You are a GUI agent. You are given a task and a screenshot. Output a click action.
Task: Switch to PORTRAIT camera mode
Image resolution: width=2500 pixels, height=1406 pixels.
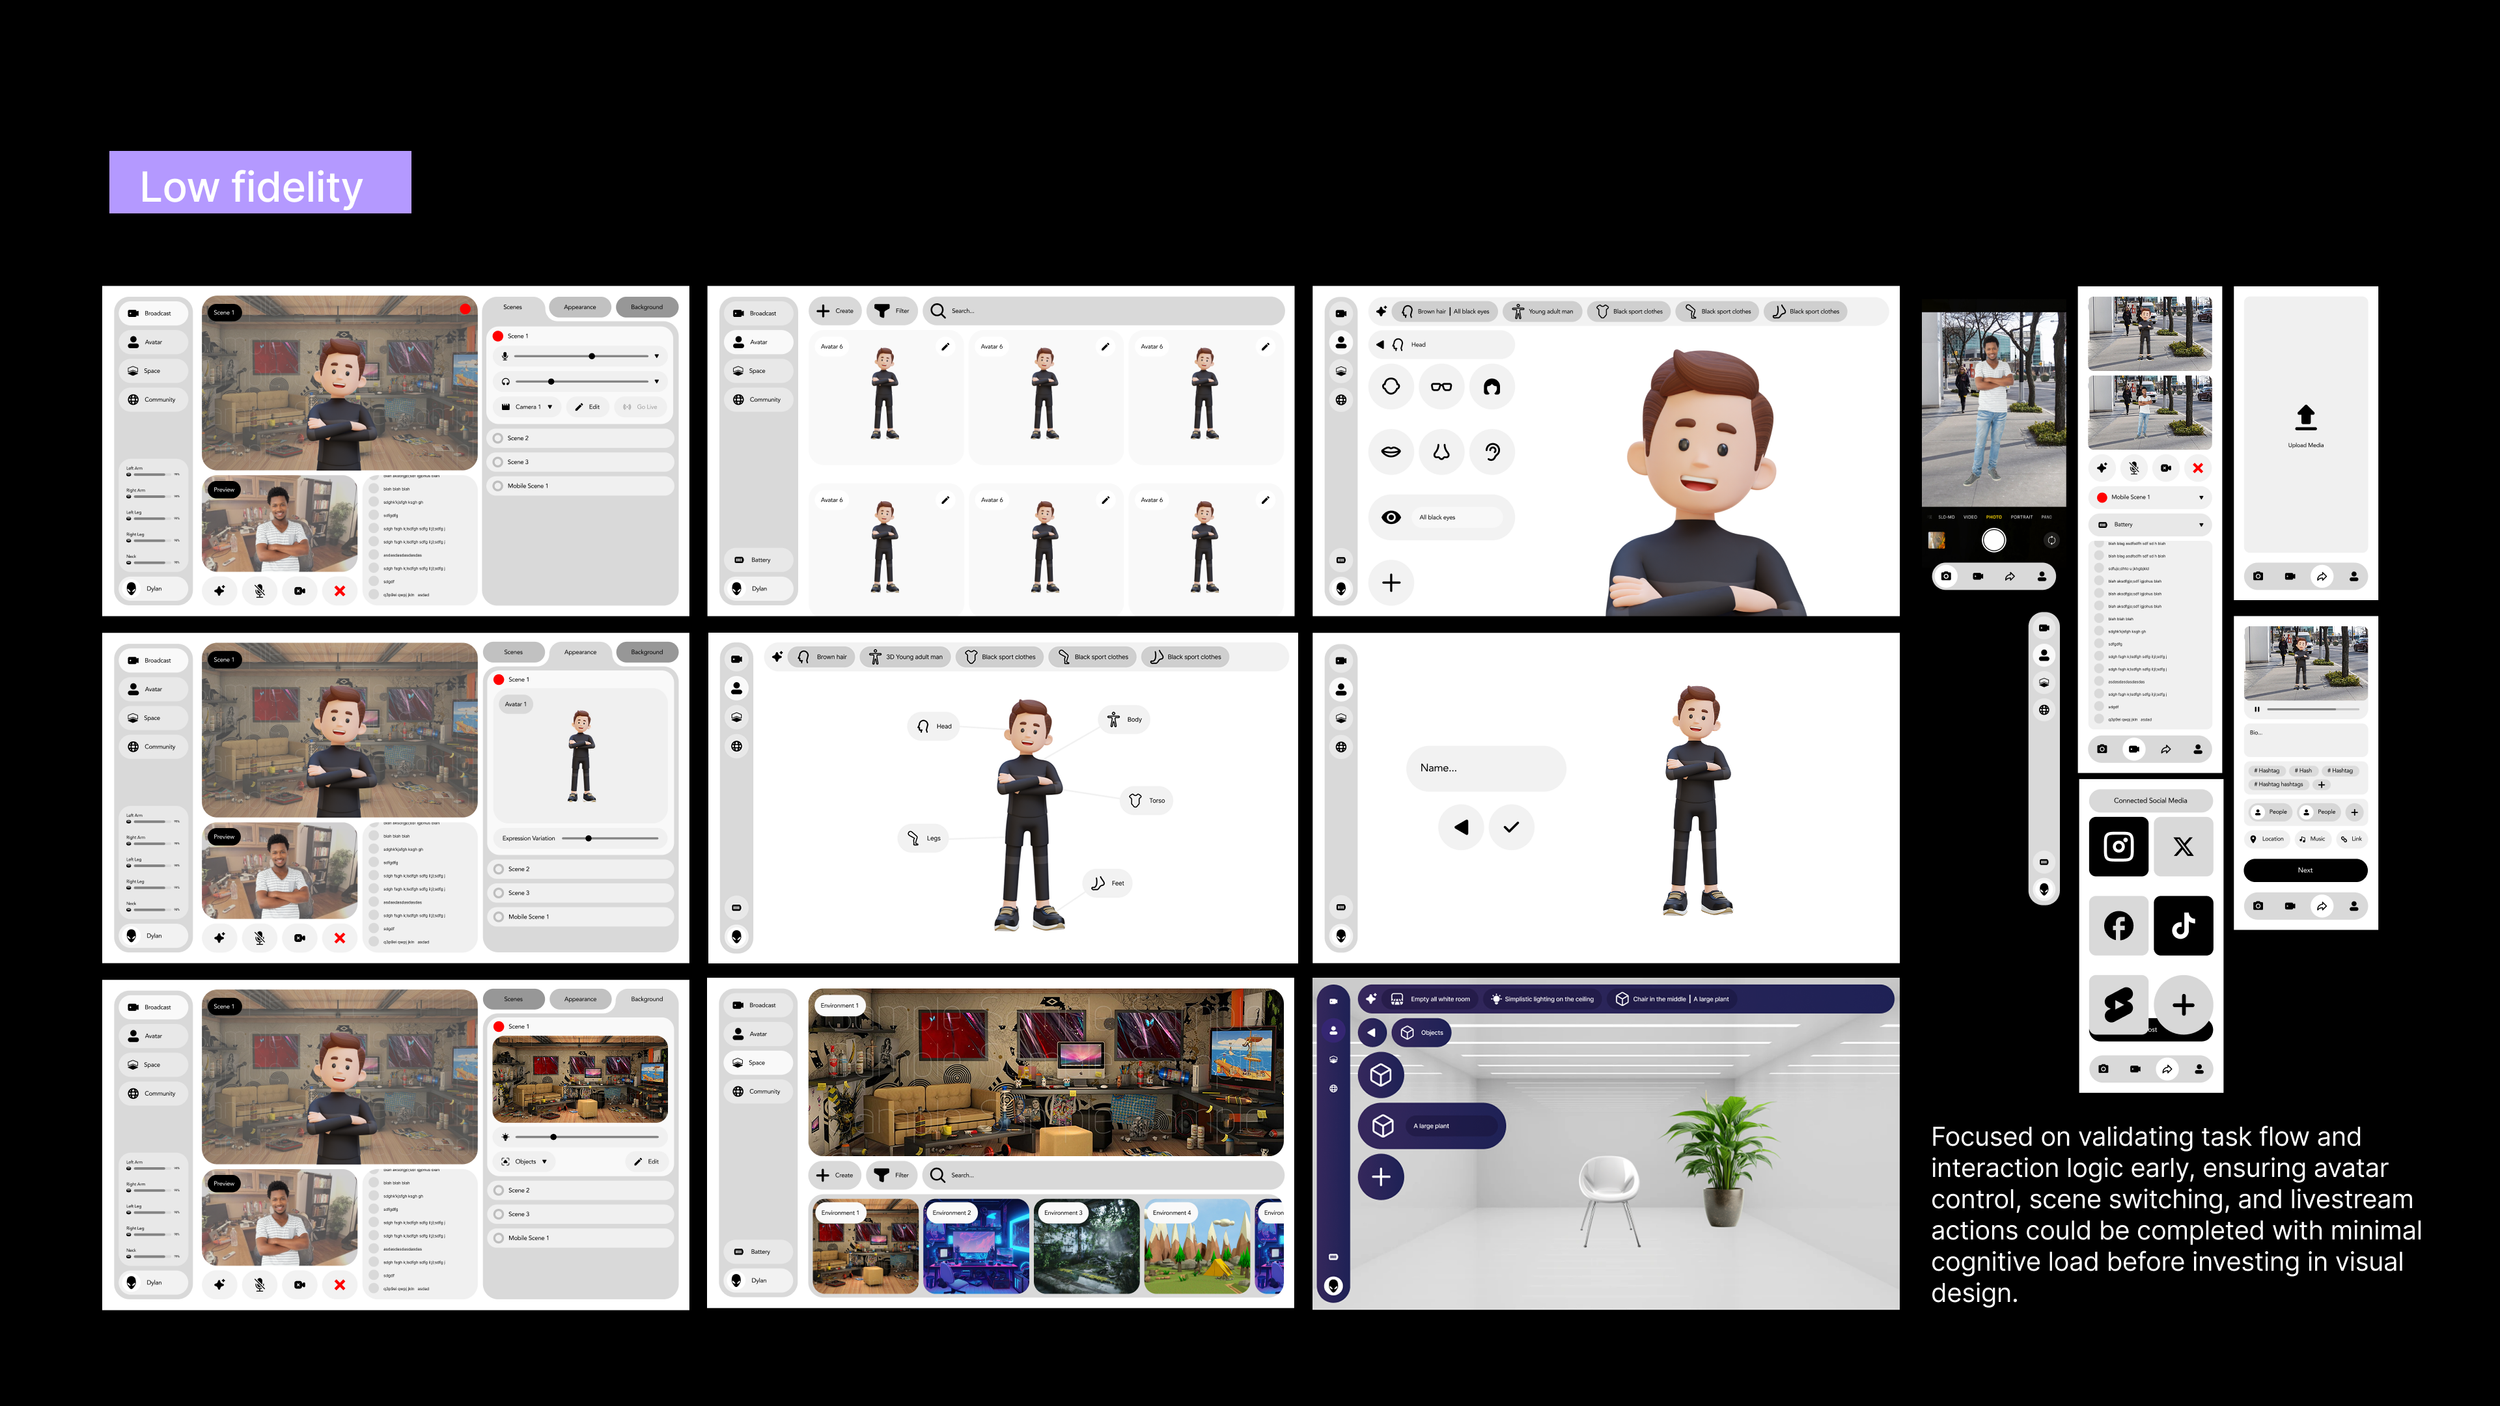[x=2021, y=517]
